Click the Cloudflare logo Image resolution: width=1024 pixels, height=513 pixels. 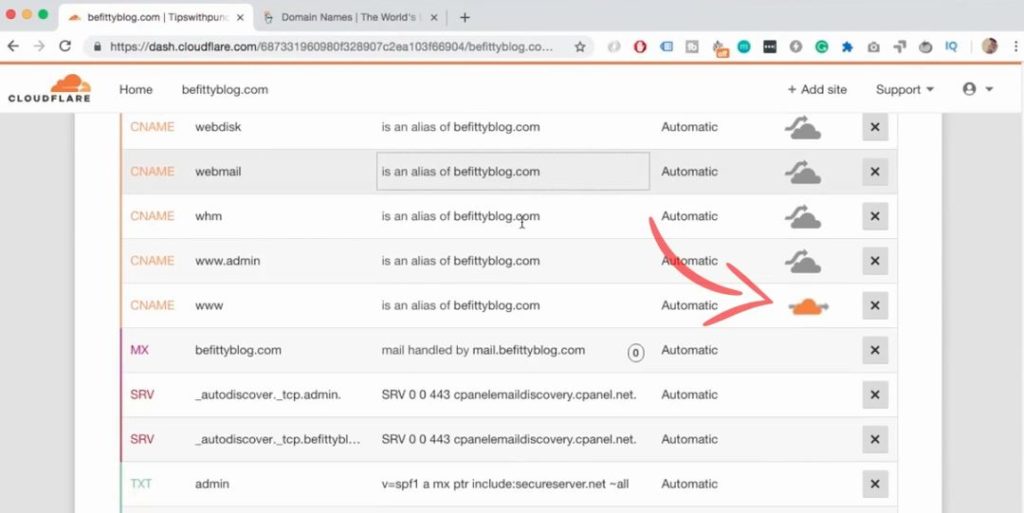click(x=50, y=88)
